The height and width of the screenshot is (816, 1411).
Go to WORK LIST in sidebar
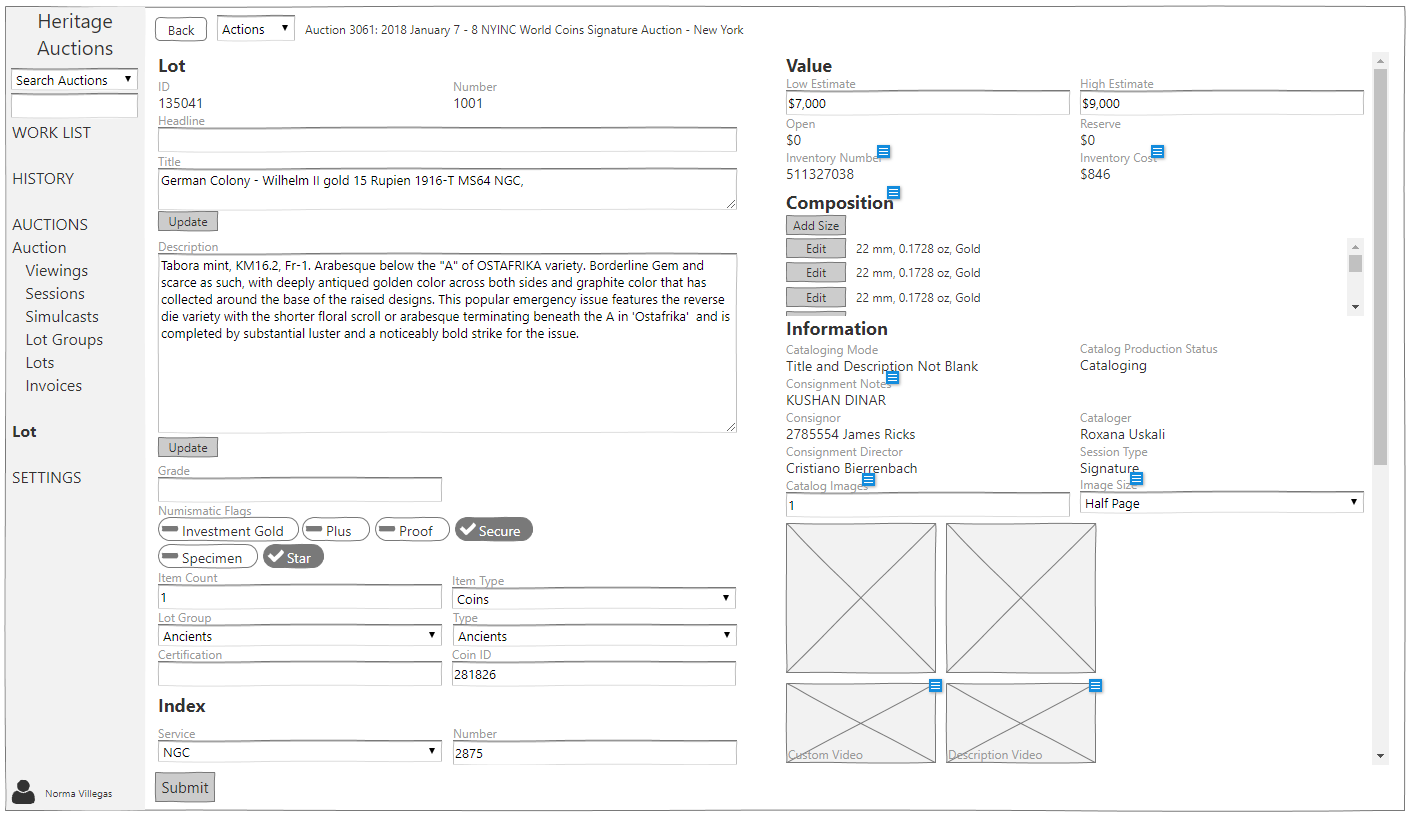pyautogui.click(x=51, y=133)
